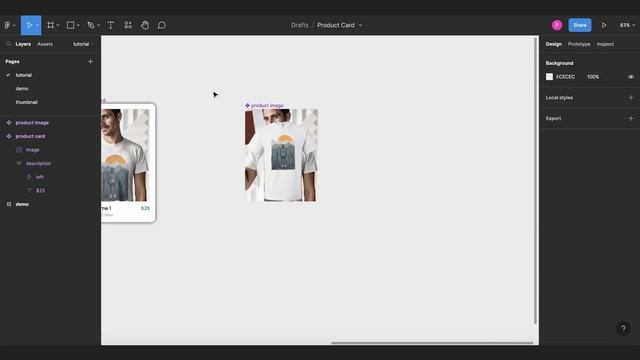Open the tutorial page selector dropdown
Screen dimensions: 640x360
coord(83,44)
